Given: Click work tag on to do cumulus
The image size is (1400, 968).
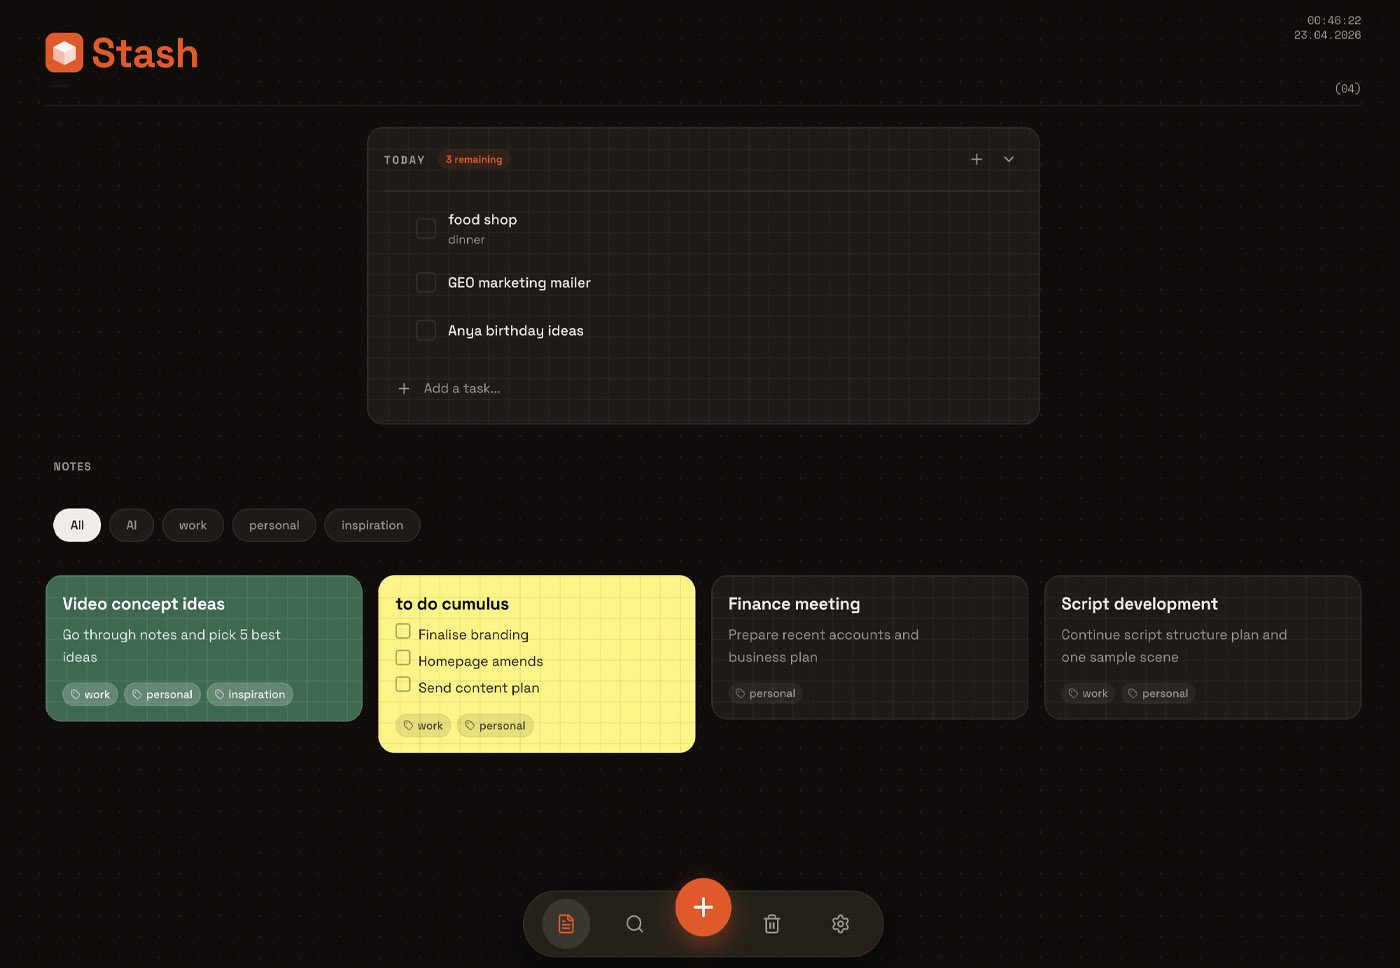Looking at the screenshot, I should point(423,726).
